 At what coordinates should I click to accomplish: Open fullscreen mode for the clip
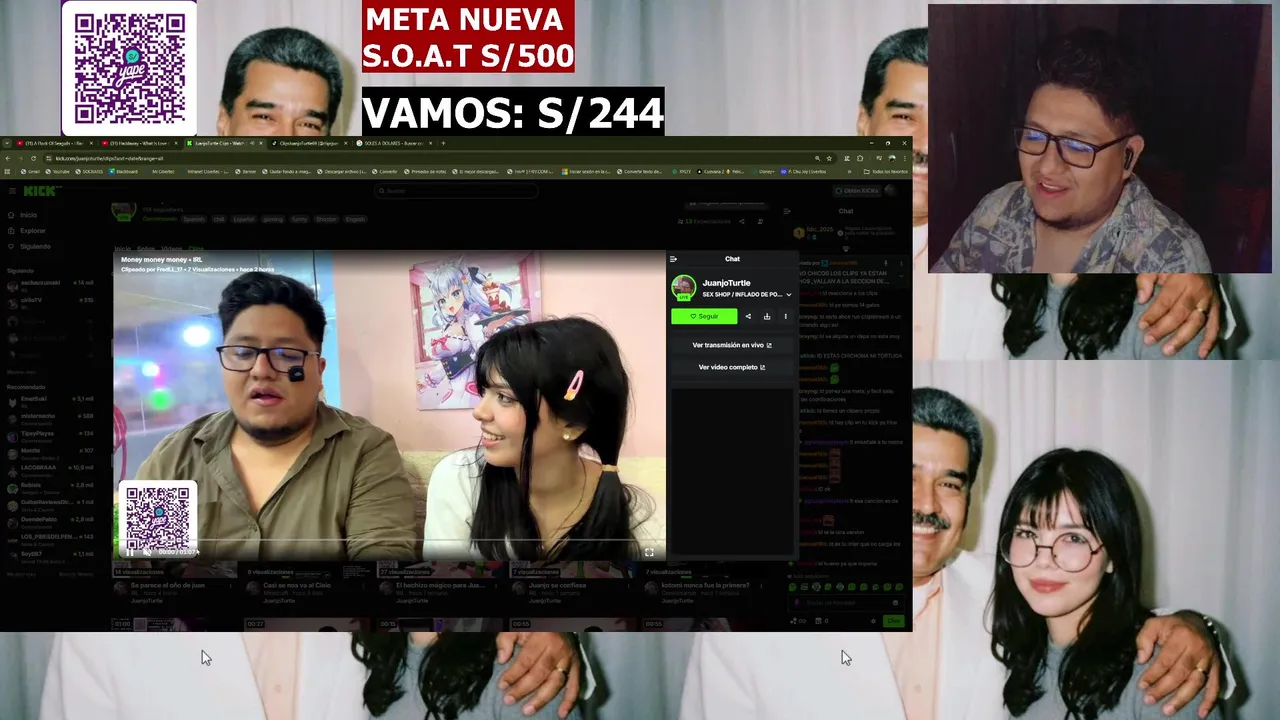649,552
